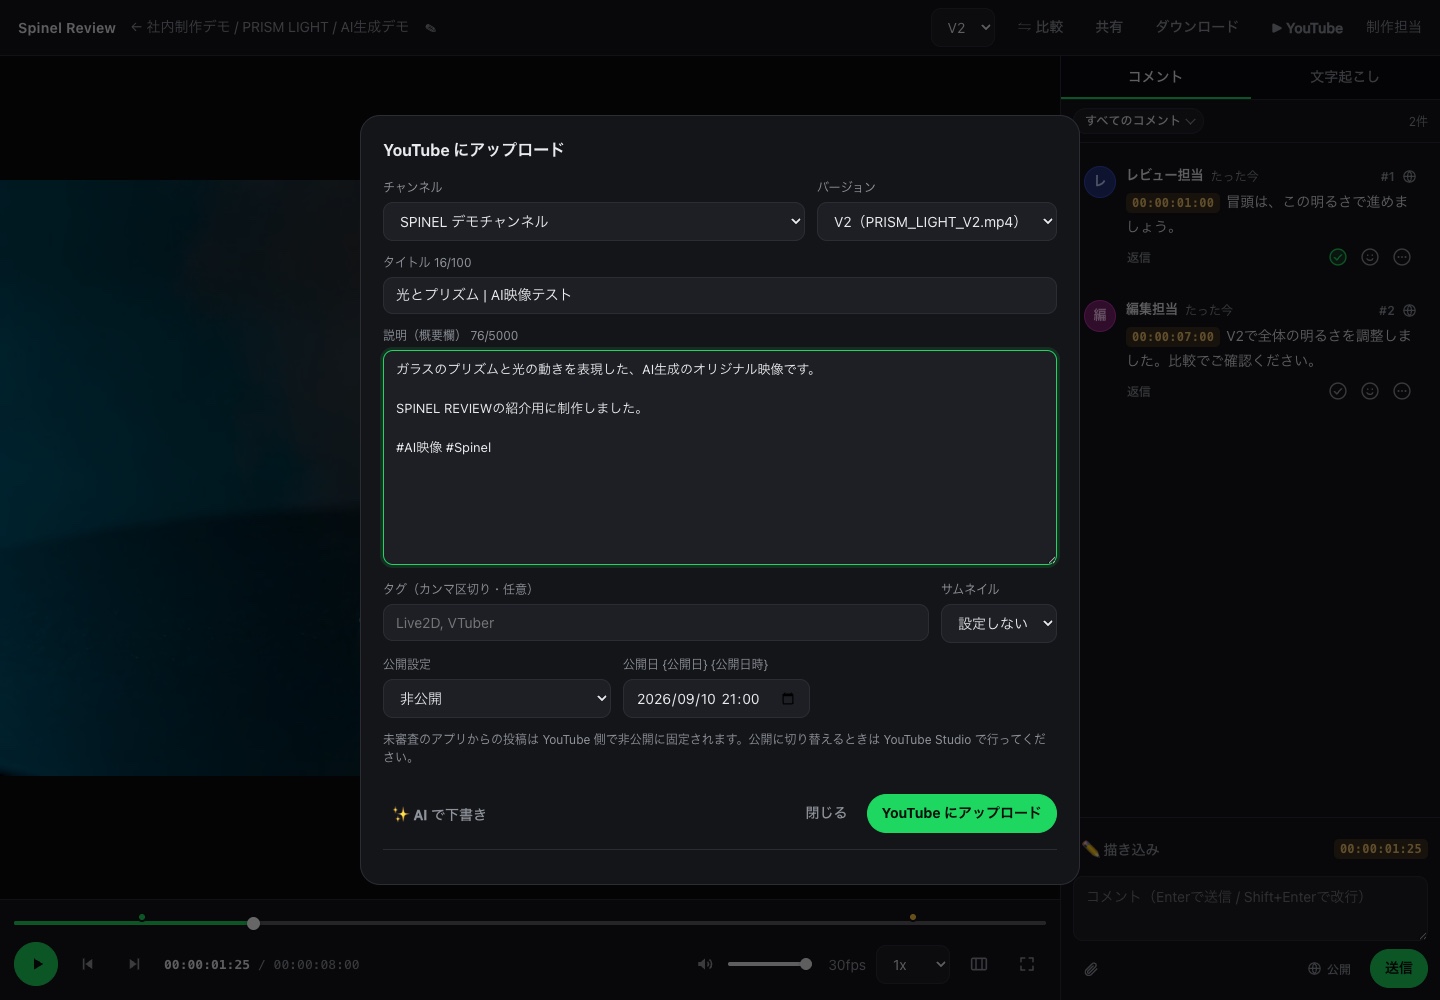Activate the 描き込み drawing tool
Viewport: 1440px width, 1000px height.
(x=1121, y=849)
